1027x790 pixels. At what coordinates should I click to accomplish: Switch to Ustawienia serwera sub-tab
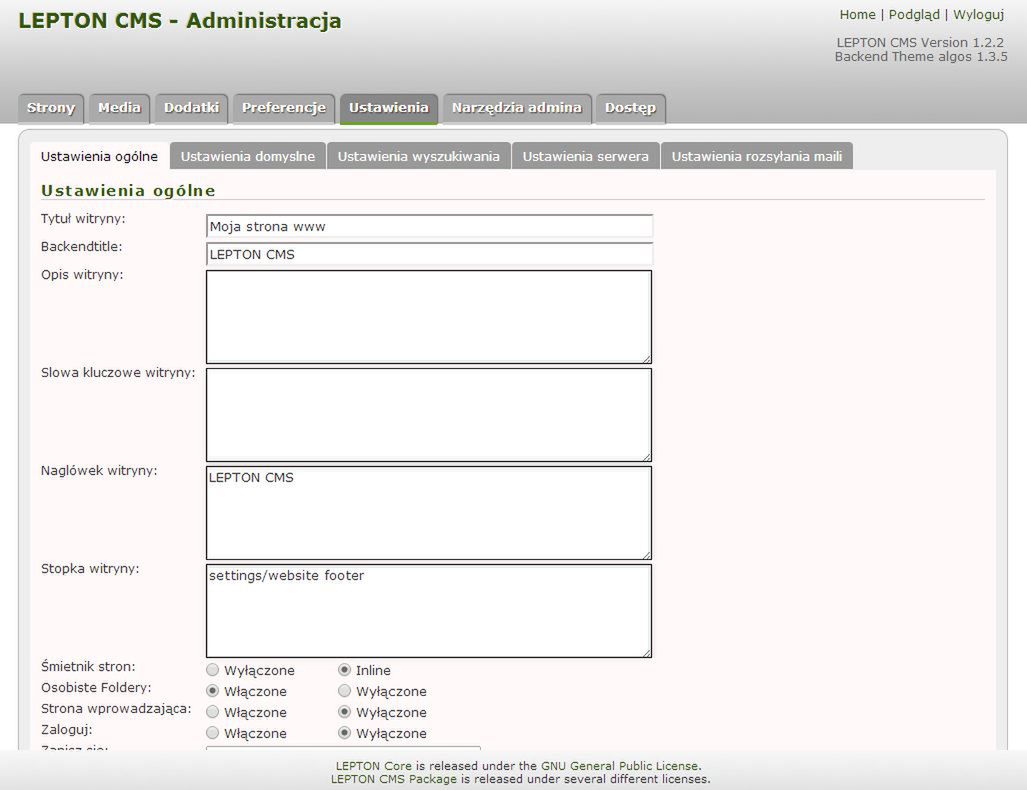(586, 157)
